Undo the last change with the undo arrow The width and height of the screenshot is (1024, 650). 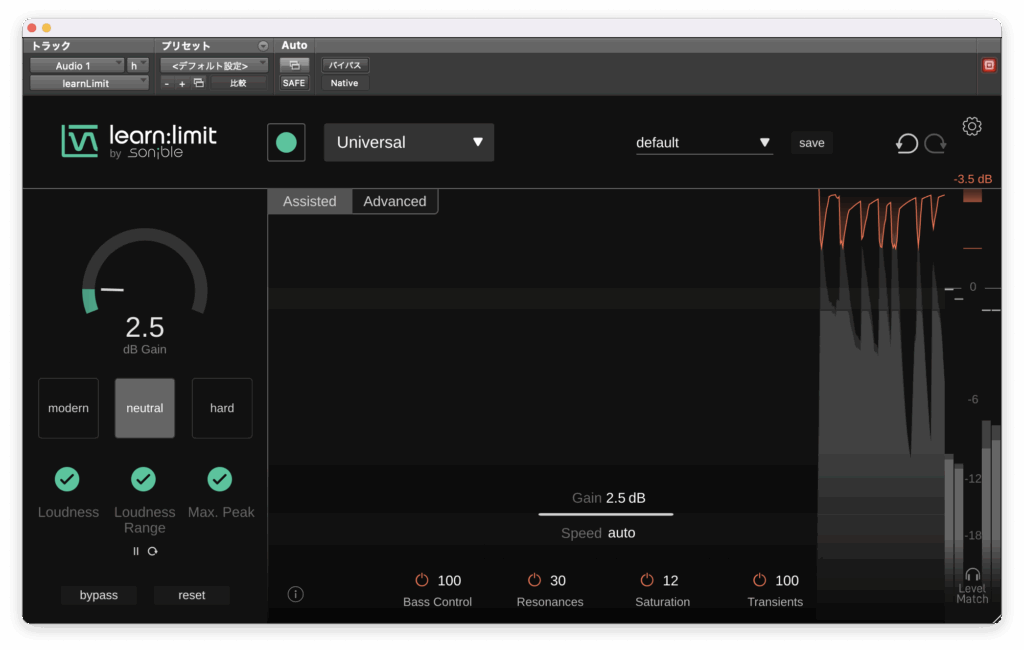pyautogui.click(x=906, y=143)
